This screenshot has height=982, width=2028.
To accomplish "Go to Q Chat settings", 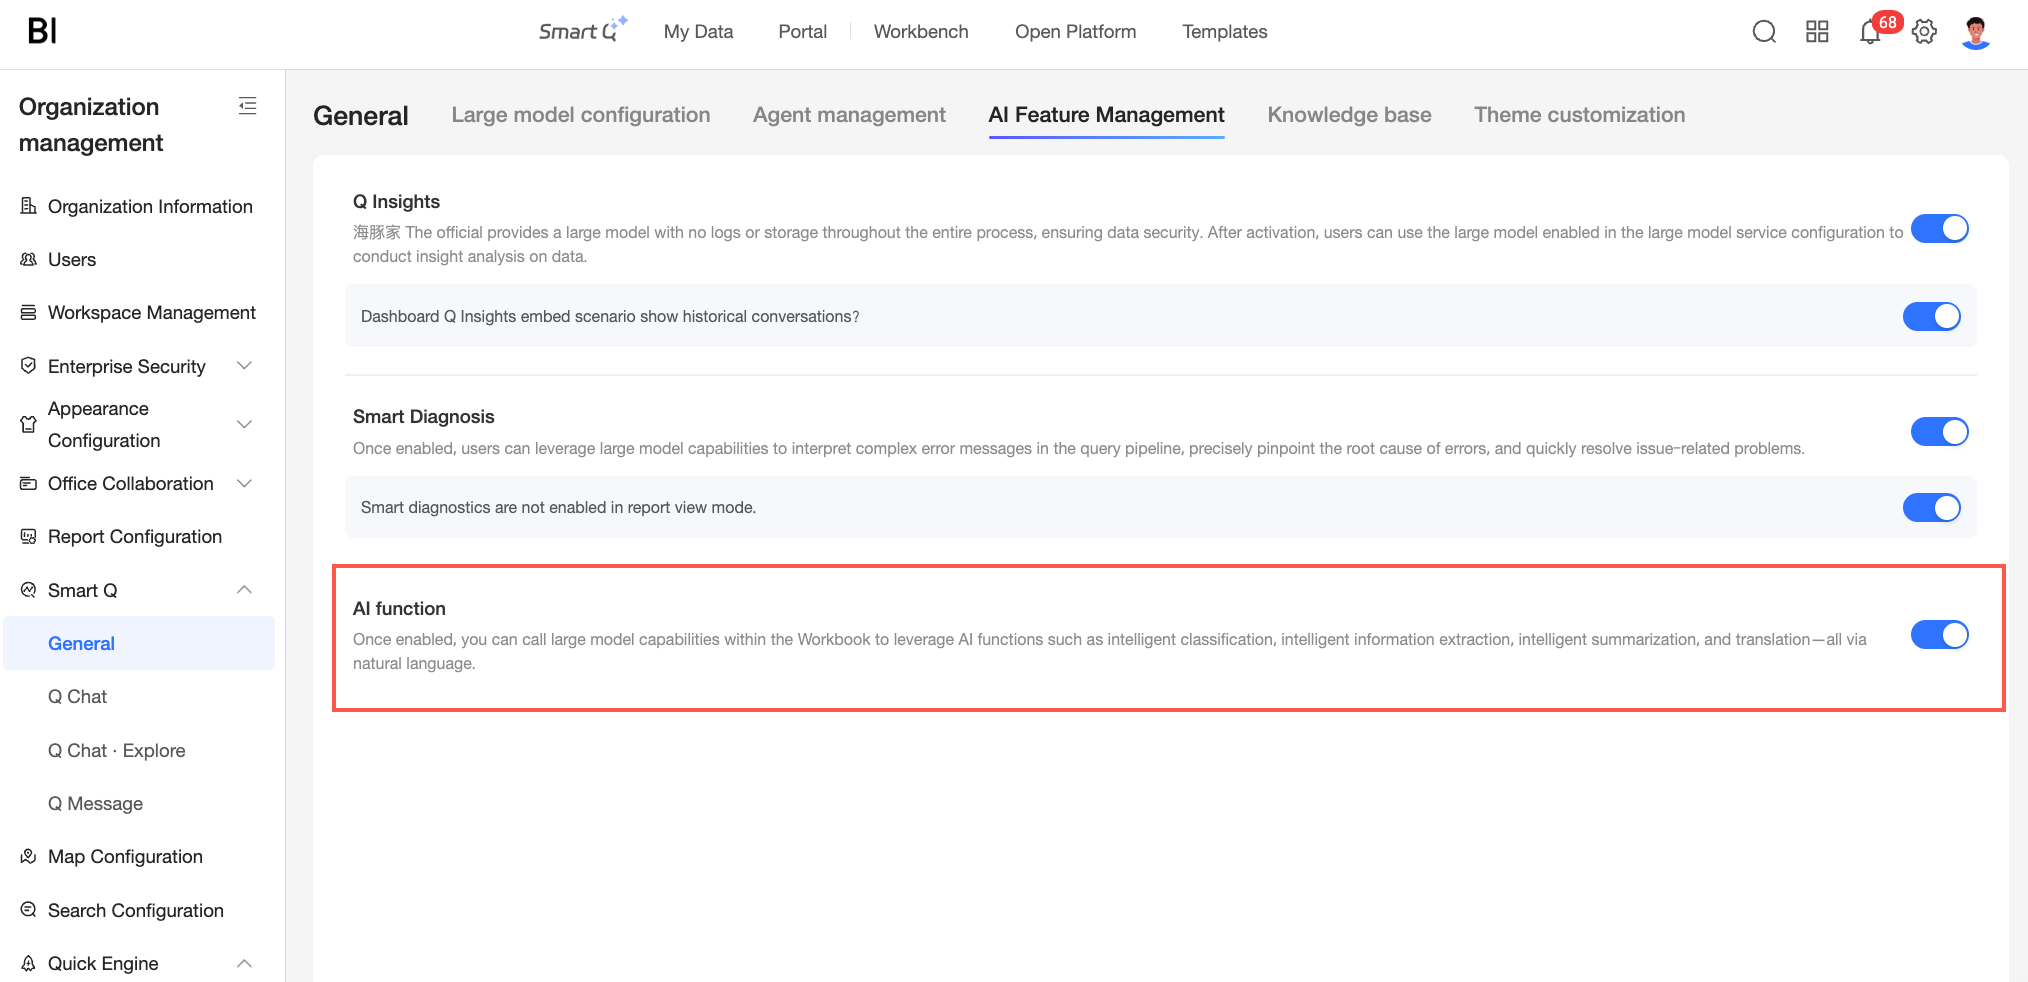I will [x=77, y=697].
